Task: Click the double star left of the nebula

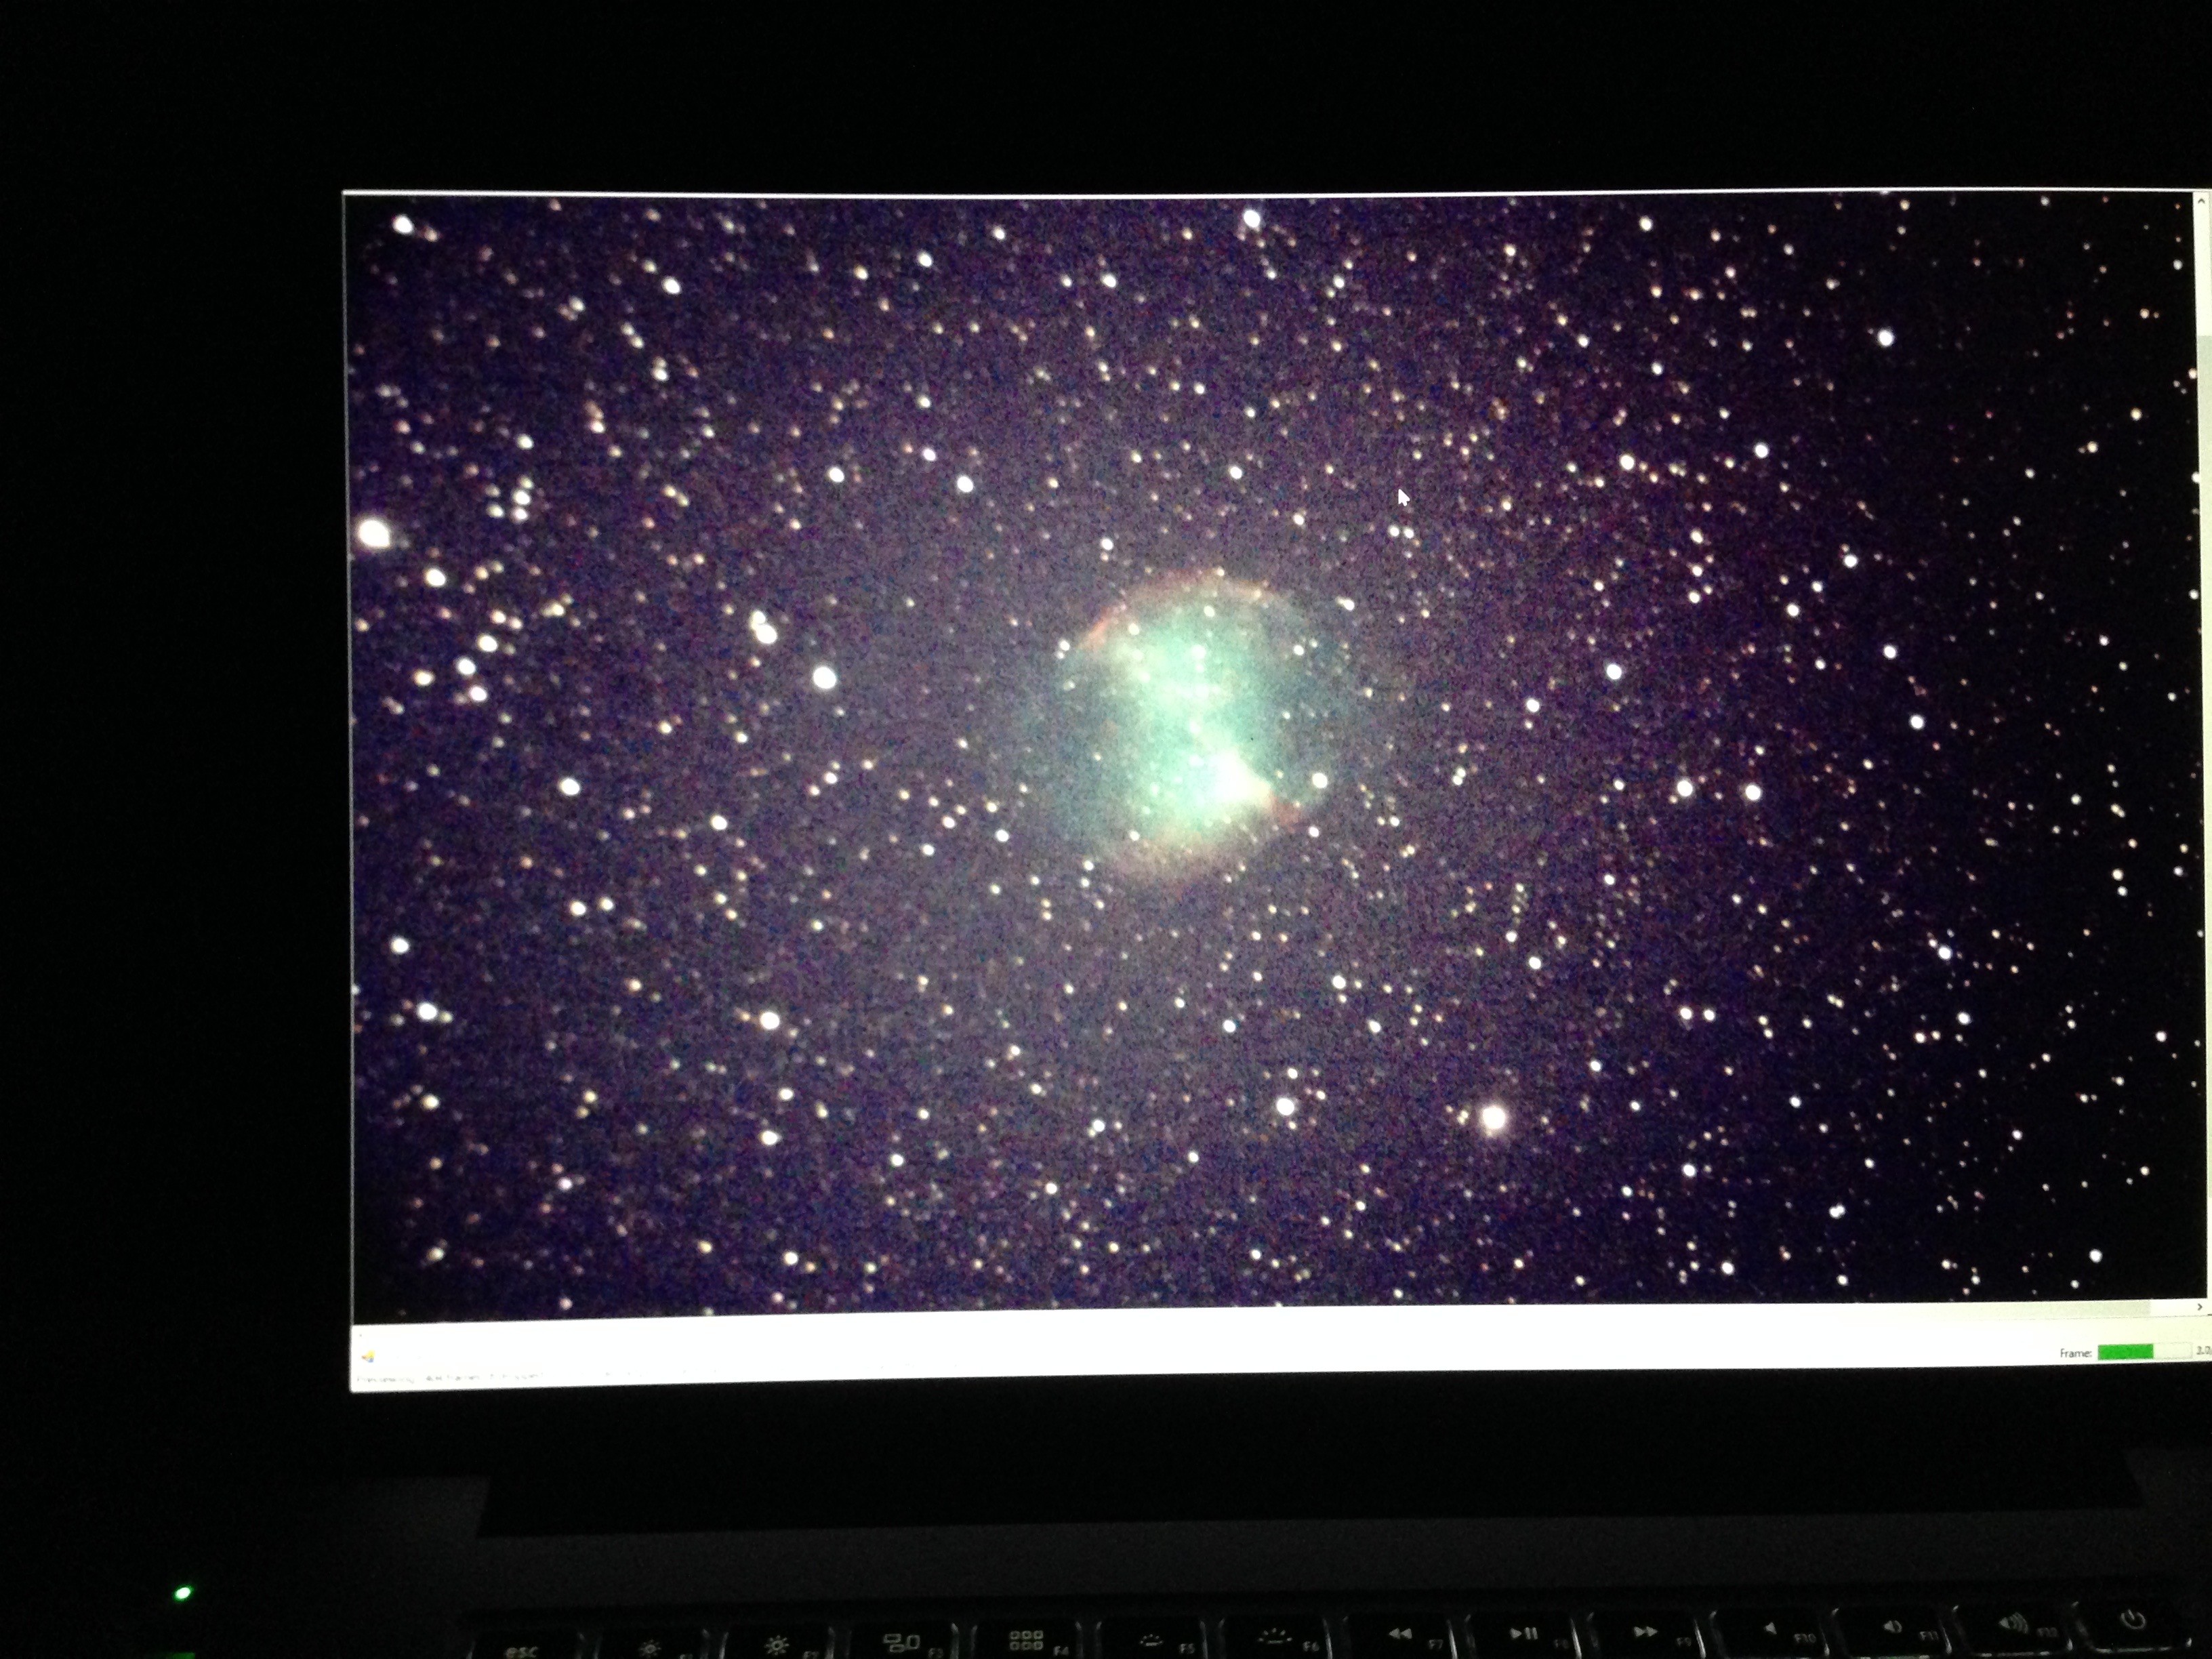Action: click(763, 628)
